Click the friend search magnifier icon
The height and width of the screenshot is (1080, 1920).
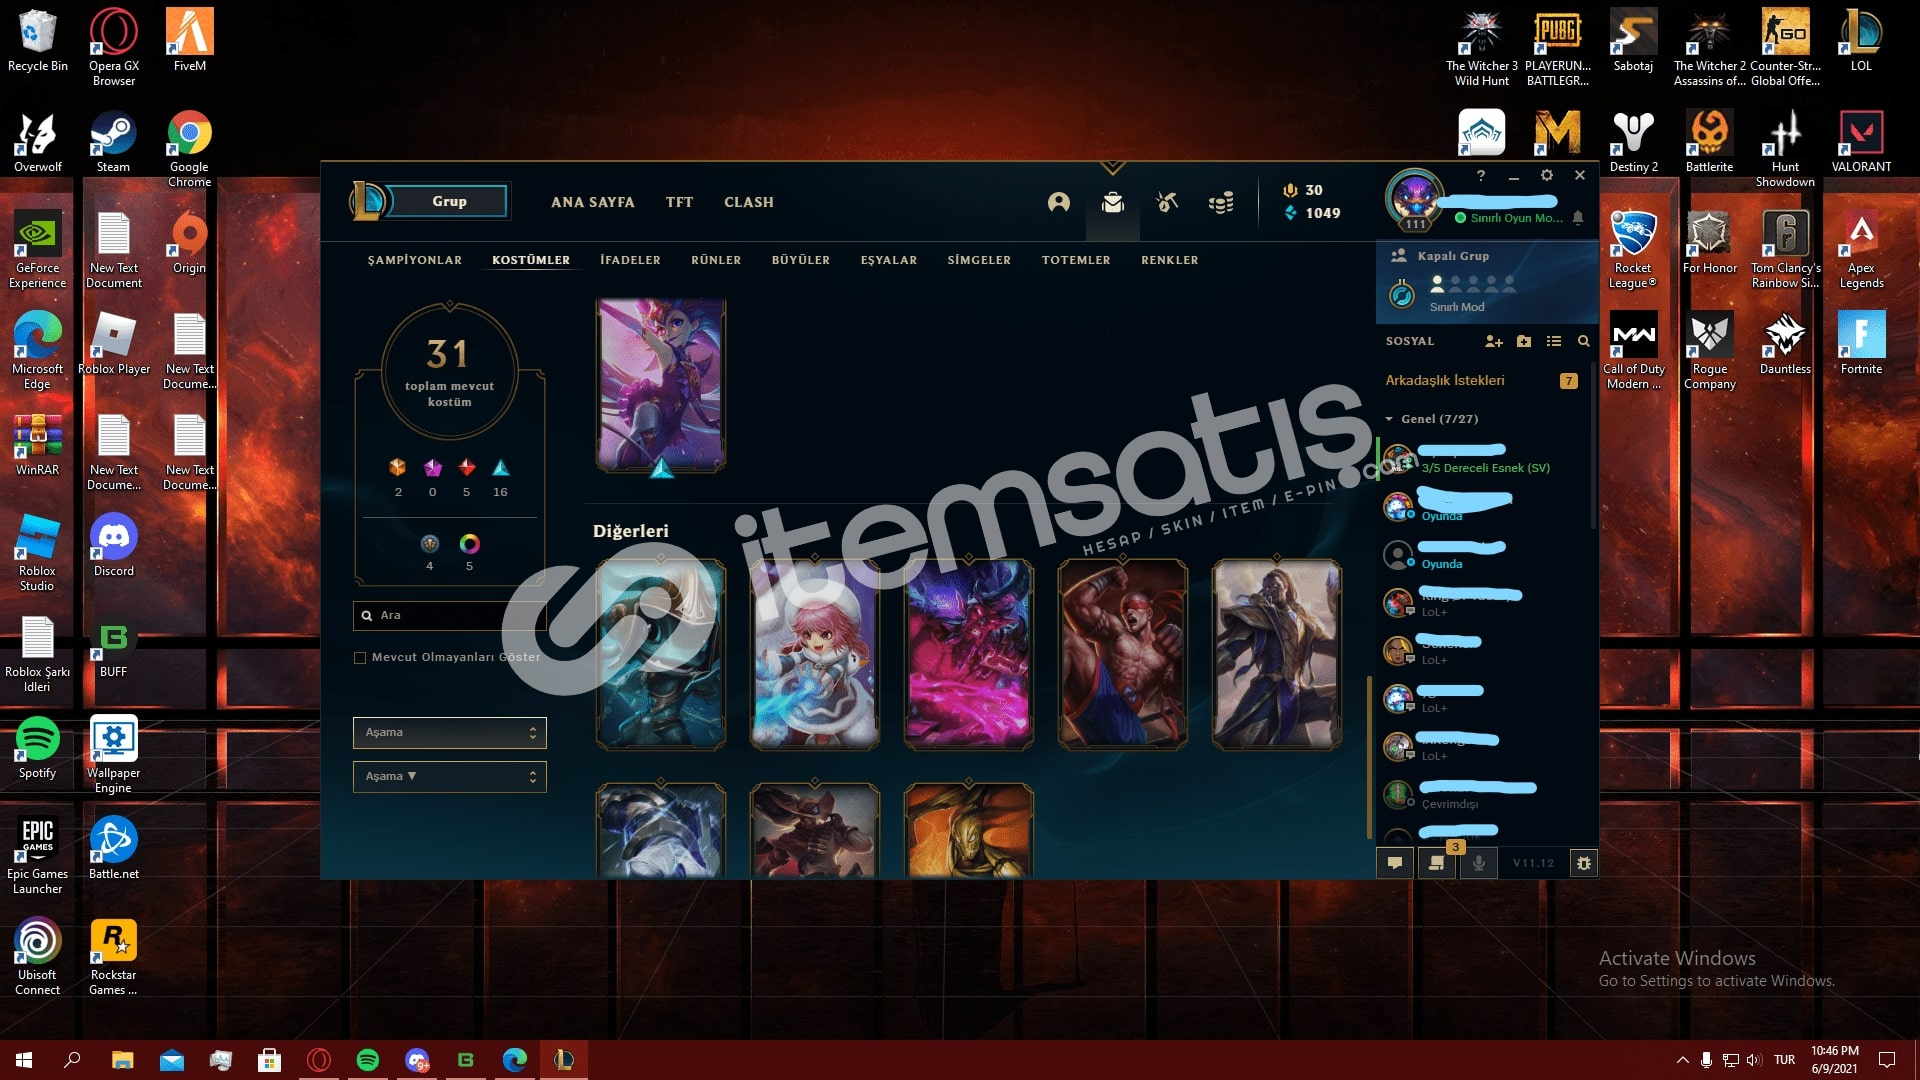tap(1584, 342)
